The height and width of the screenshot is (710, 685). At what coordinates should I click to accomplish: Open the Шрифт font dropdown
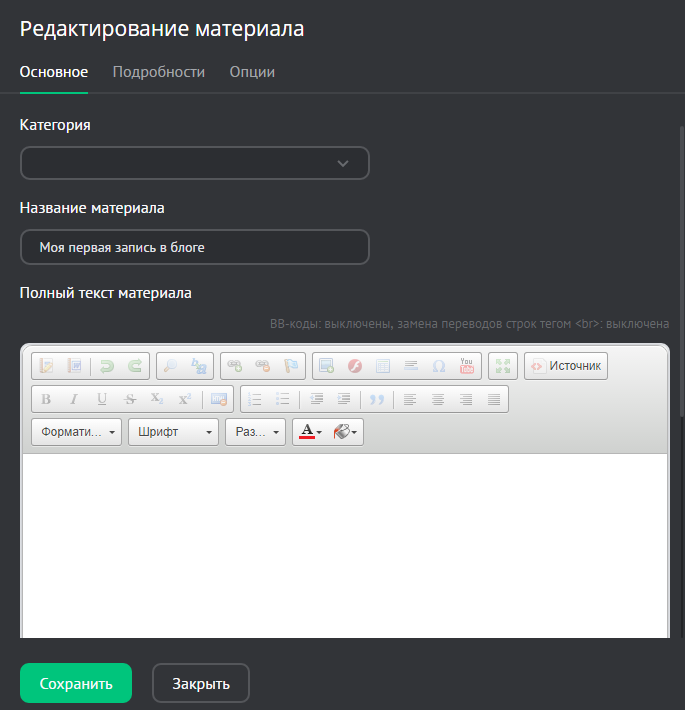coord(173,432)
